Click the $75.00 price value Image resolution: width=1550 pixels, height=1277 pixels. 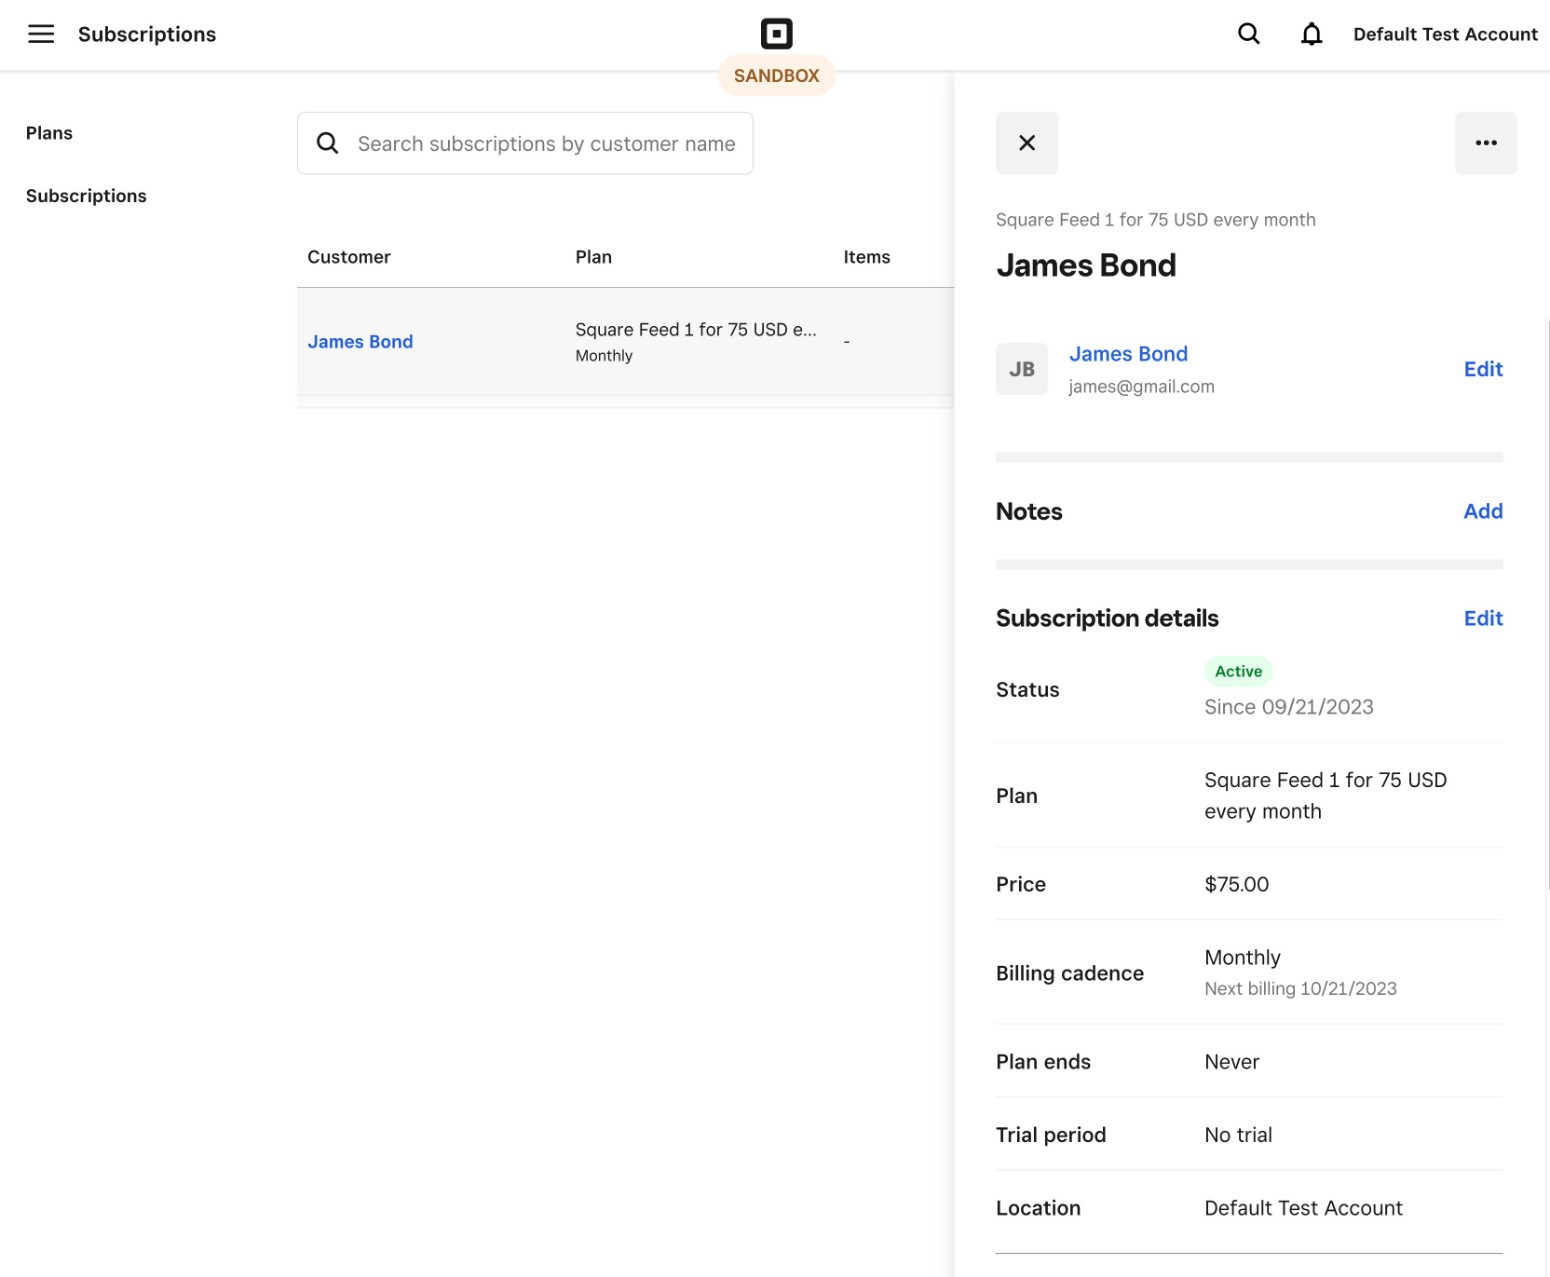[x=1236, y=884]
